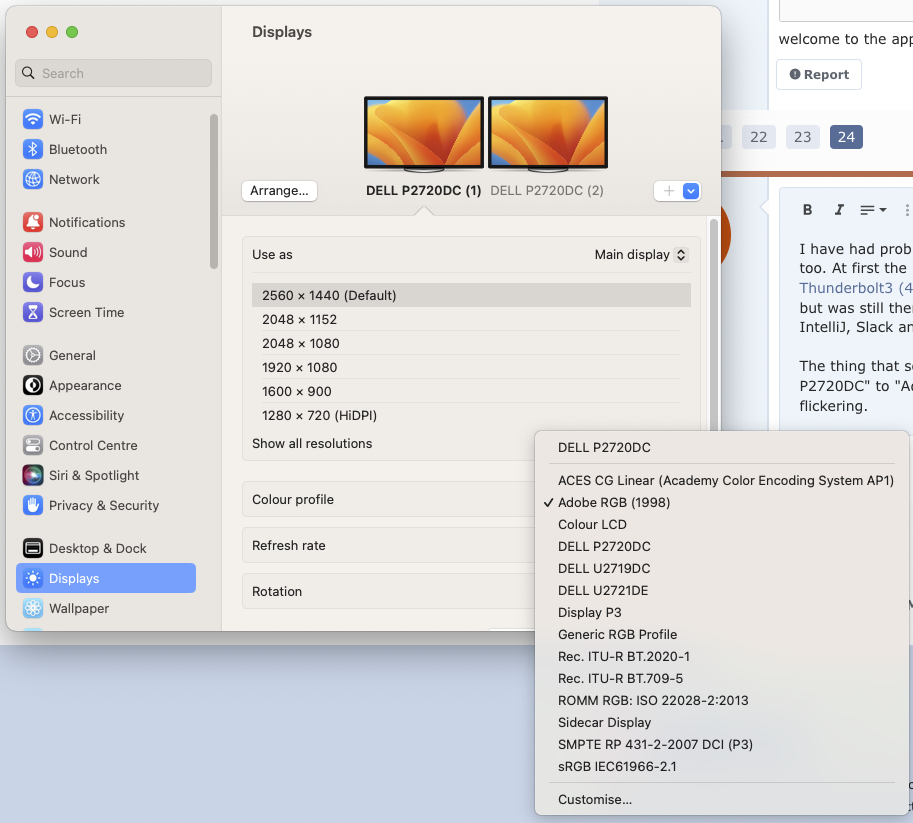Screen dimensions: 913x823
Task: Select the Bluetooth icon in sidebar
Action: (x=33, y=149)
